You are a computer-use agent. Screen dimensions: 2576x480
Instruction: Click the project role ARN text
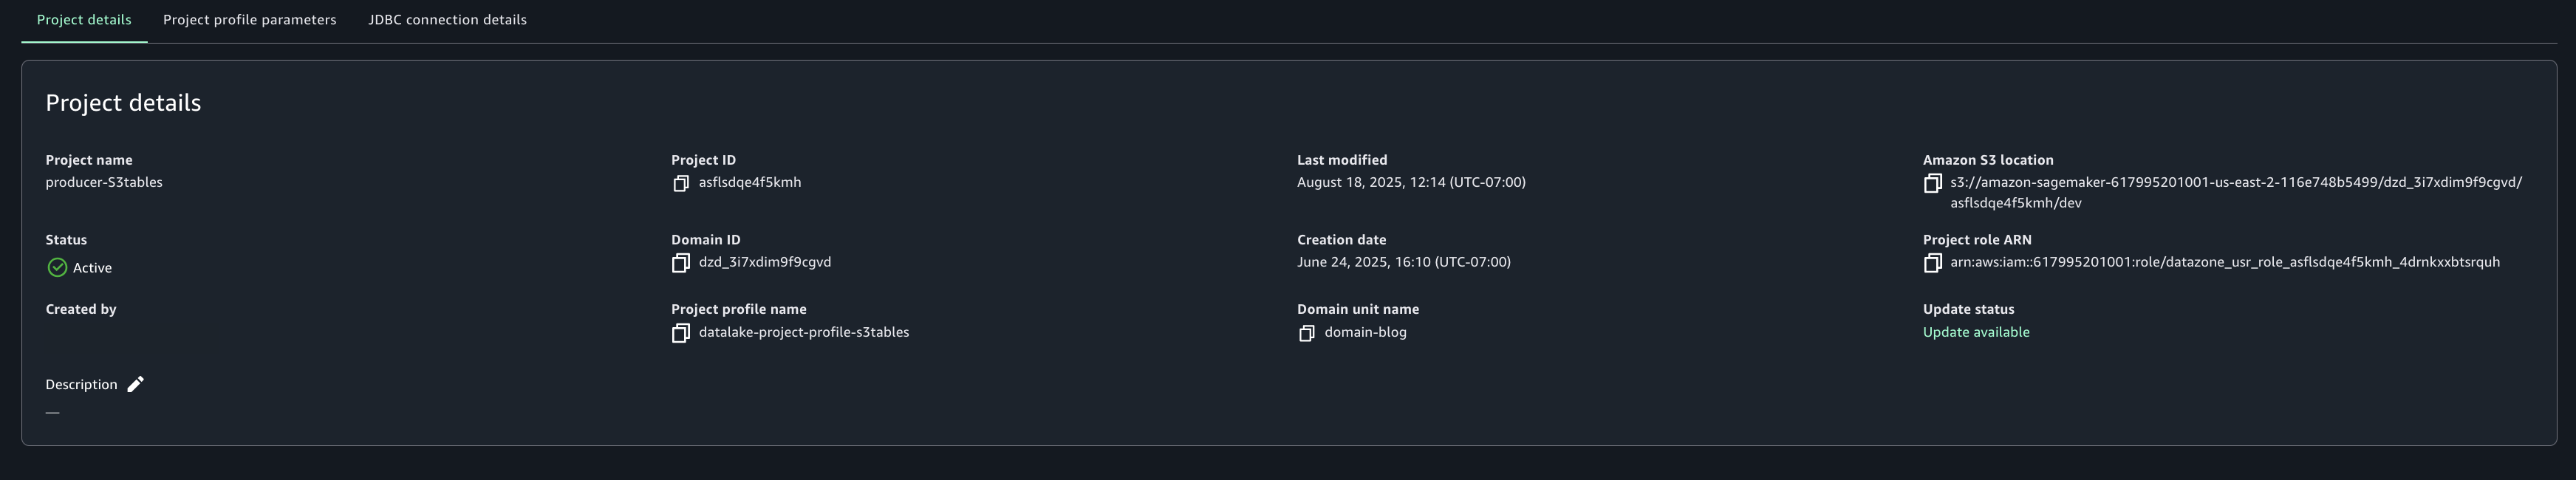tap(2224, 262)
